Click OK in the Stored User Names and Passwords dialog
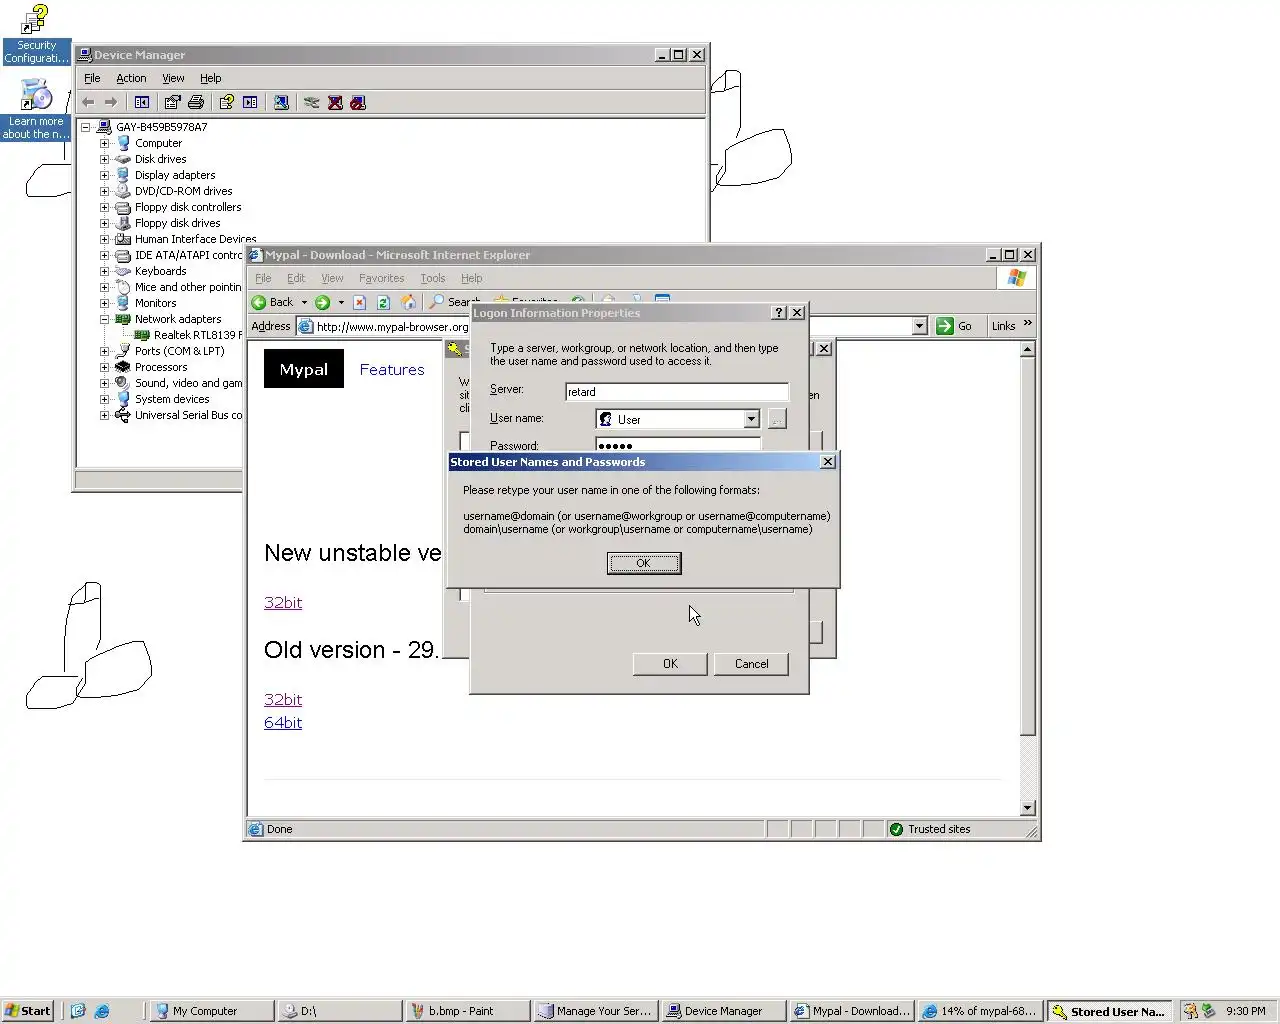1280x1024 pixels. 644,563
